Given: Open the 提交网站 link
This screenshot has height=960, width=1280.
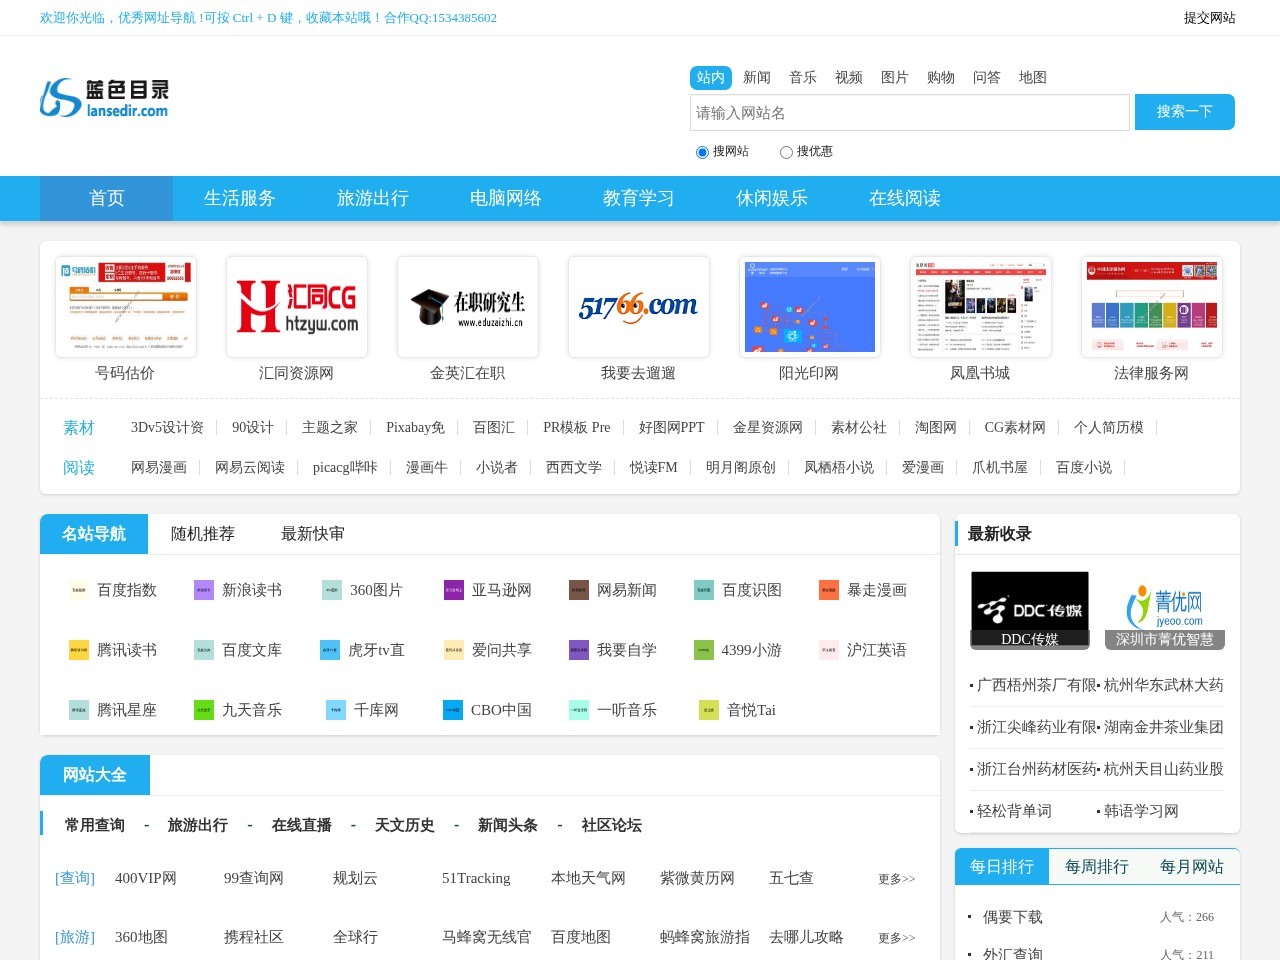Looking at the screenshot, I should 1209,18.
